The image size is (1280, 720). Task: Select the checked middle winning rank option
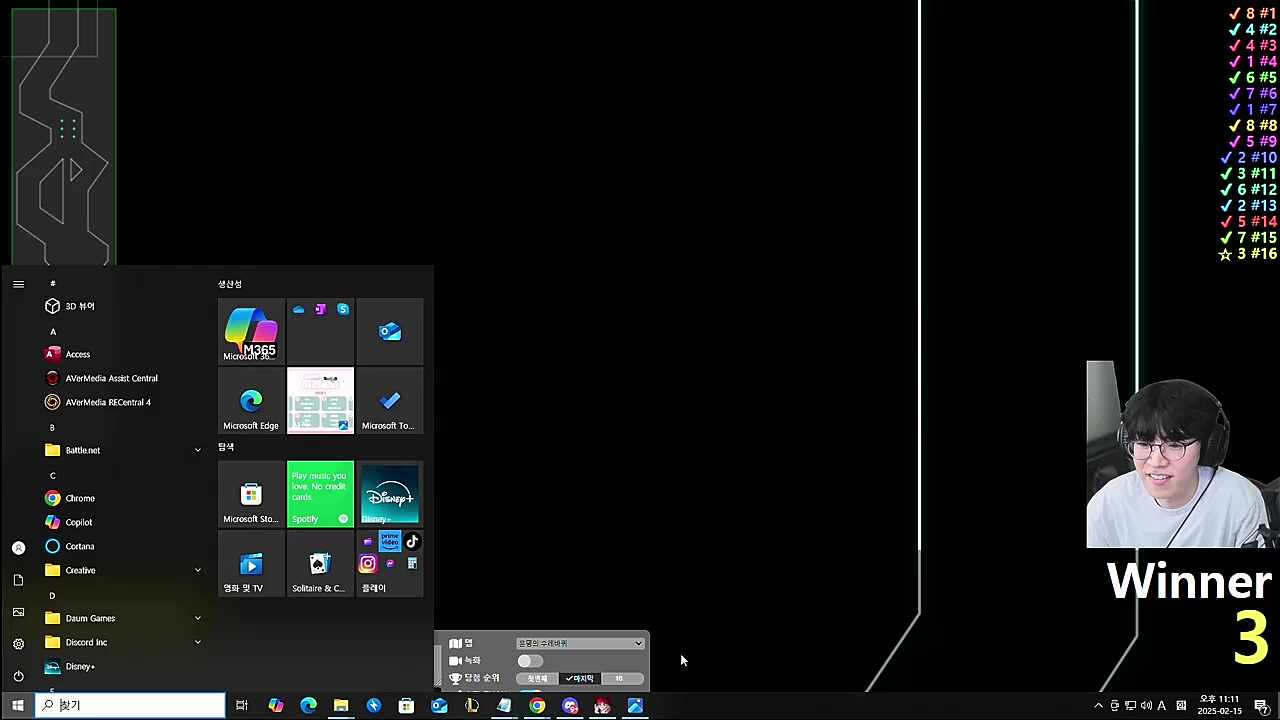click(580, 679)
